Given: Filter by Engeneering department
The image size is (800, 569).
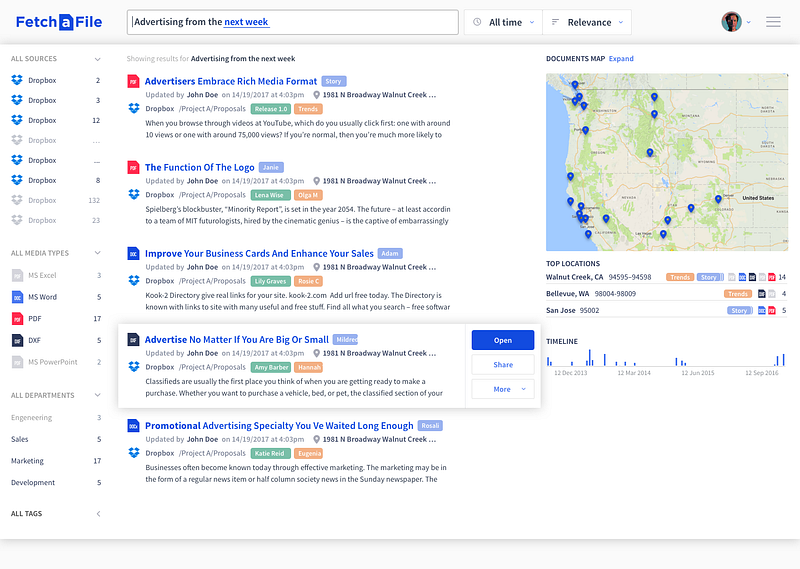Looking at the screenshot, I should (x=56, y=417).
